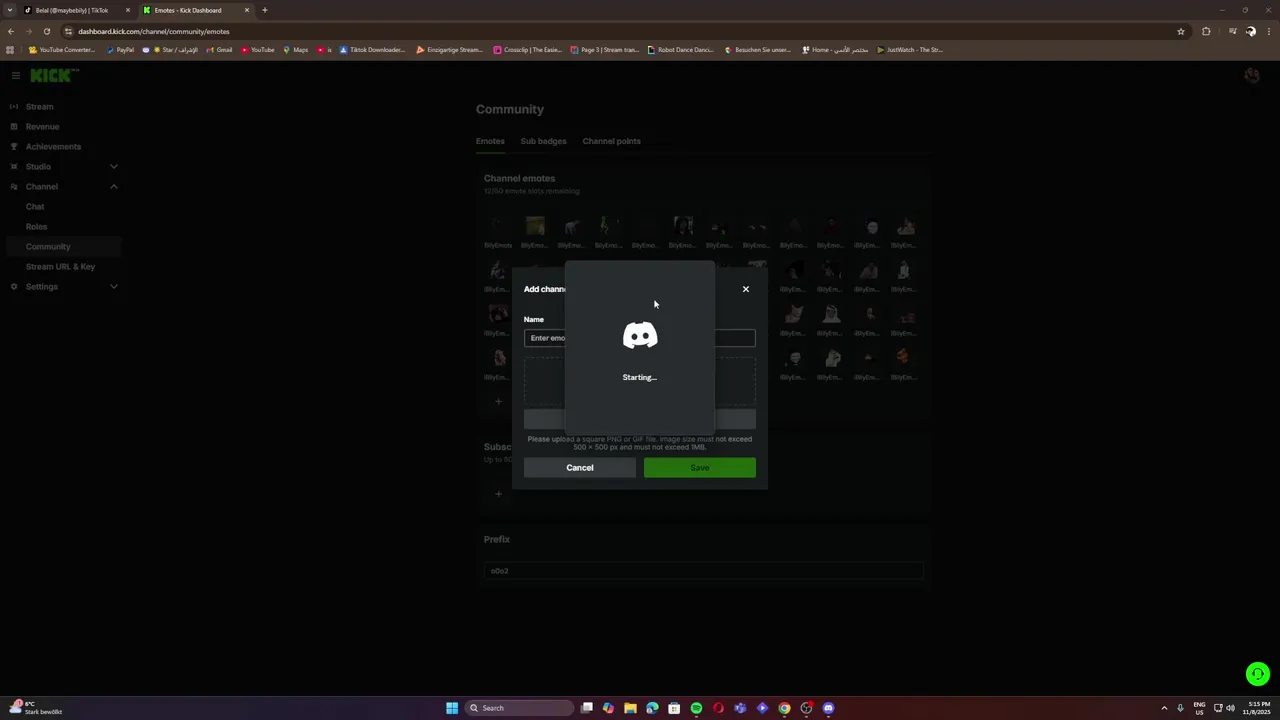
Task: Open YouTube Converter bookmark
Action: 62,50
